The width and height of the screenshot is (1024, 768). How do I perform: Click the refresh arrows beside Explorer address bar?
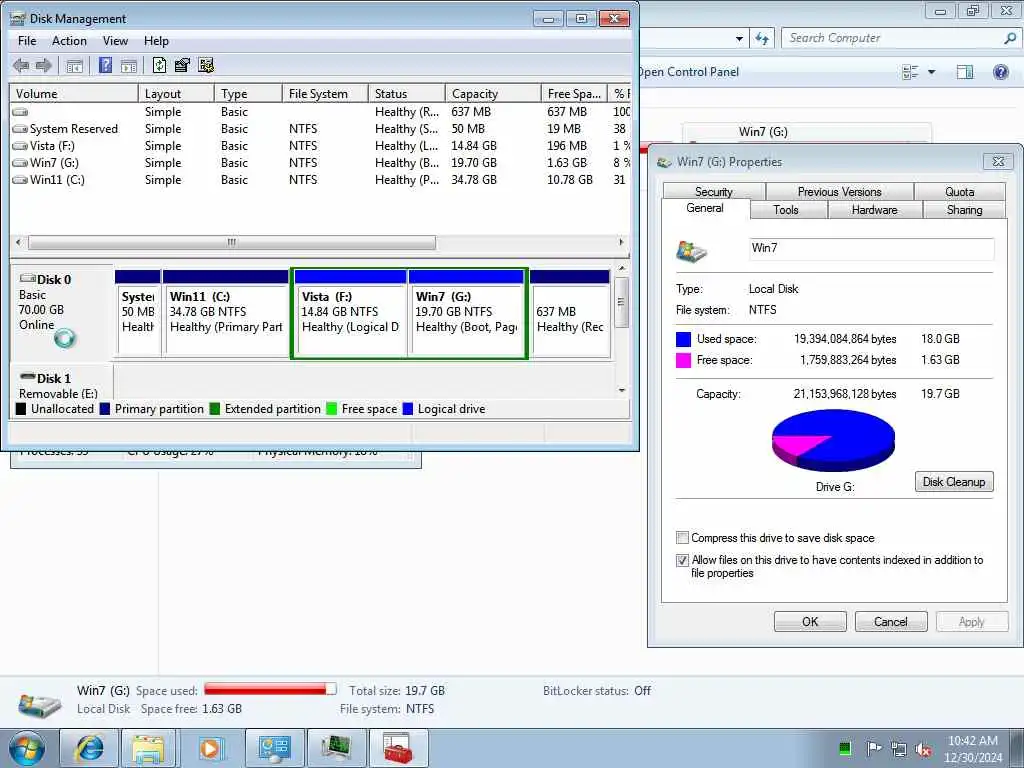[762, 39]
